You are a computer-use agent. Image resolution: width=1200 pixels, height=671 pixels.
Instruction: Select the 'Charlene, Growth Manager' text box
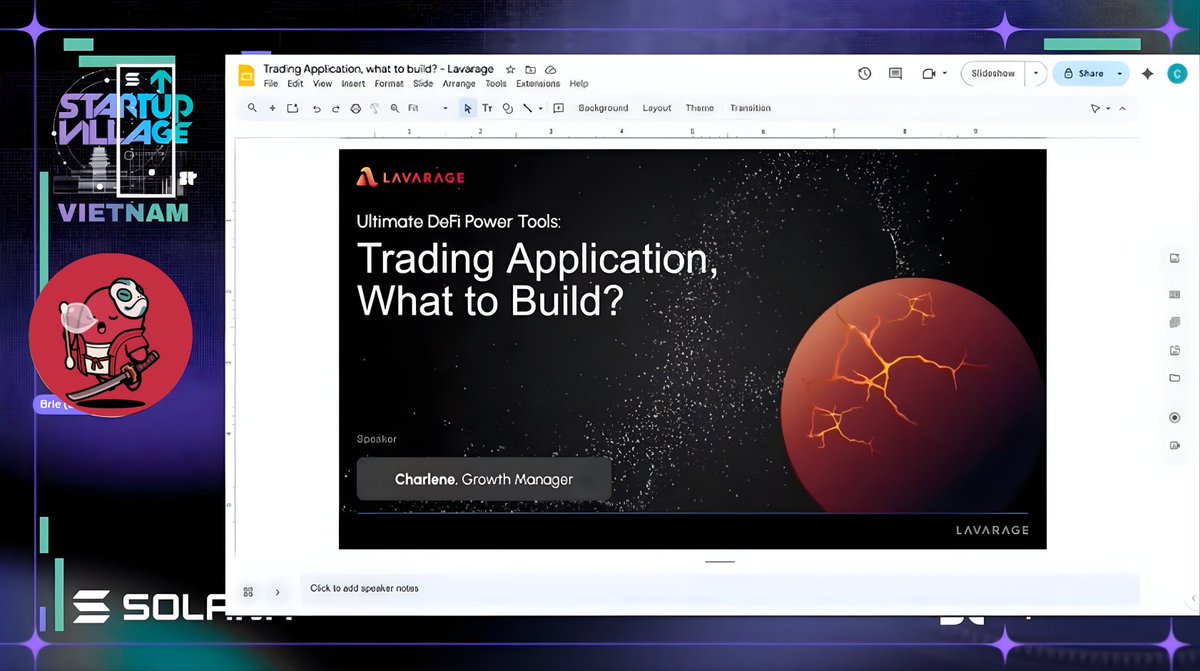484,479
